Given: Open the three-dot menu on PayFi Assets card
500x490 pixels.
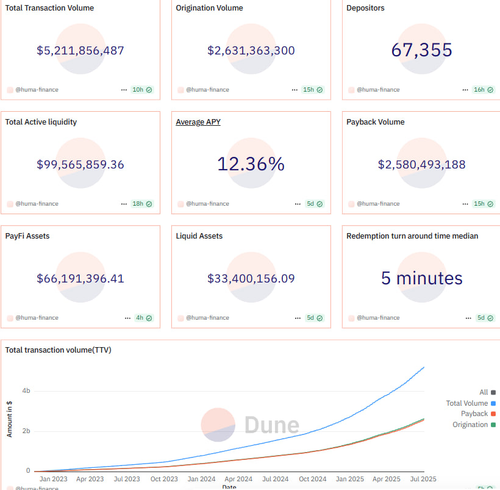Looking at the screenshot, I should [127, 318].
